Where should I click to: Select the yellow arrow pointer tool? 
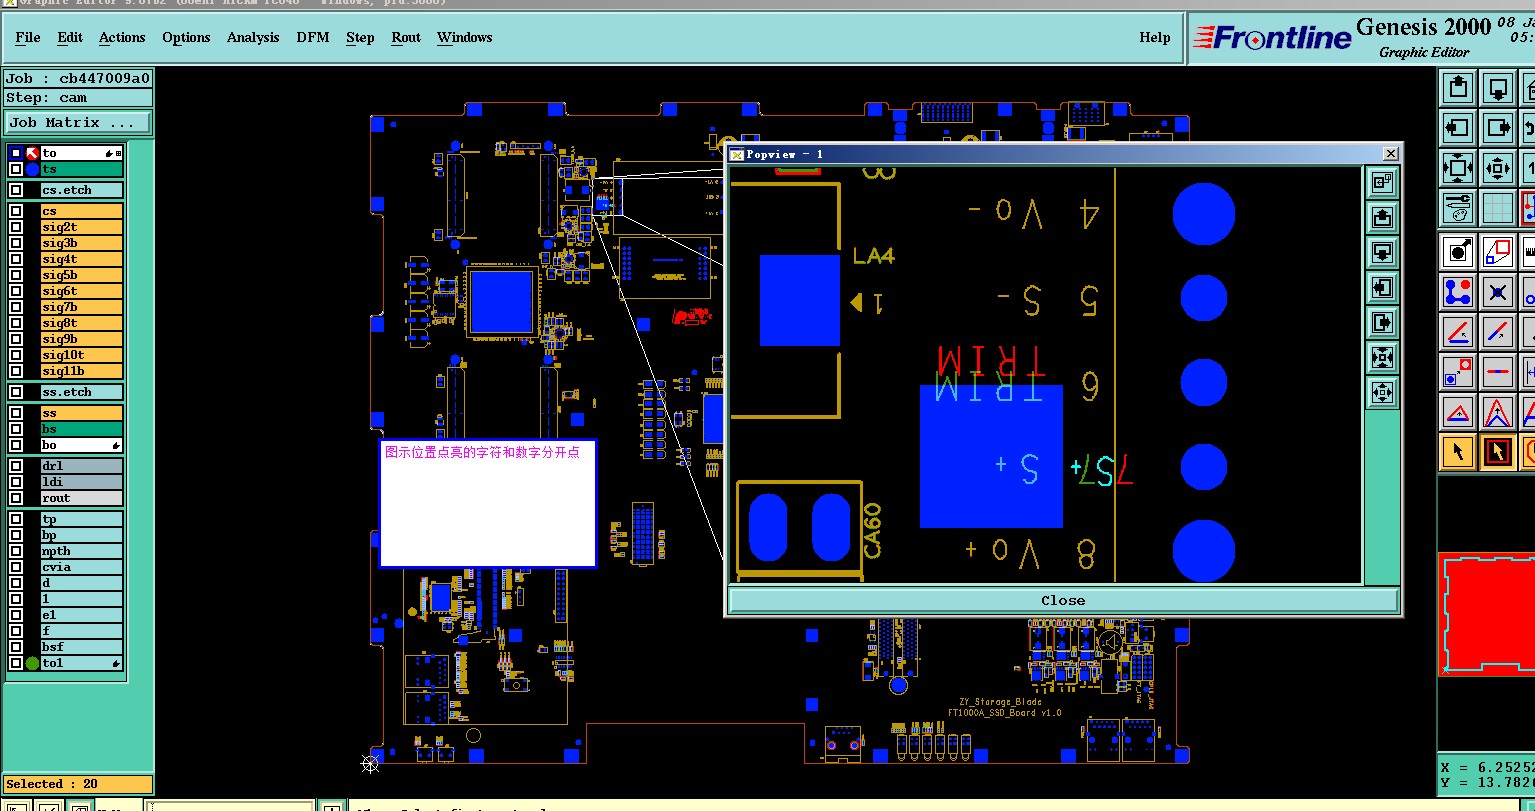tap(1458, 452)
